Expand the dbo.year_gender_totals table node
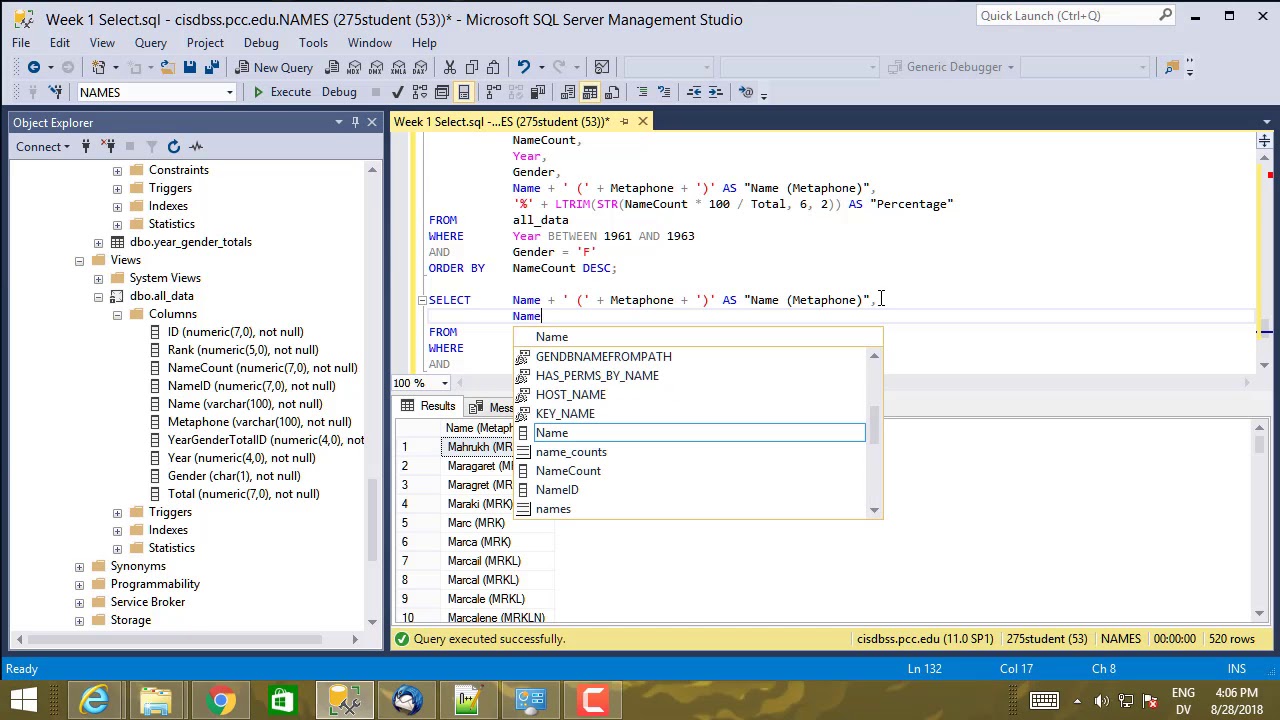 click(98, 242)
